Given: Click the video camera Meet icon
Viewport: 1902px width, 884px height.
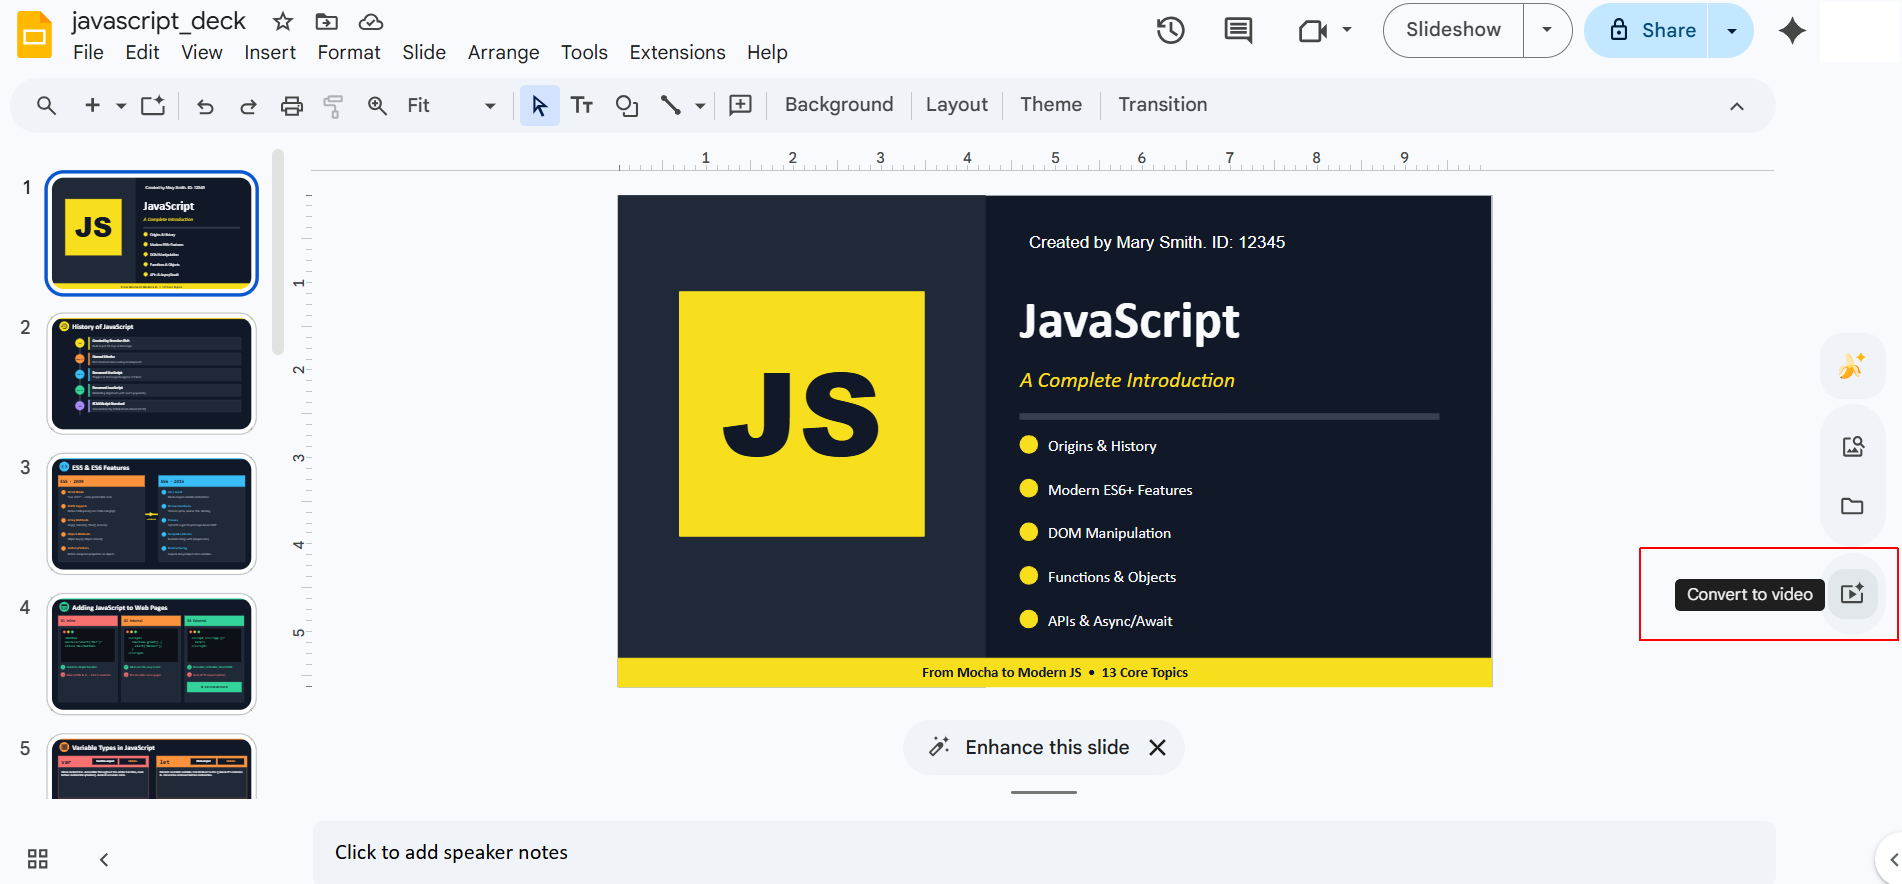Looking at the screenshot, I should (x=1313, y=31).
